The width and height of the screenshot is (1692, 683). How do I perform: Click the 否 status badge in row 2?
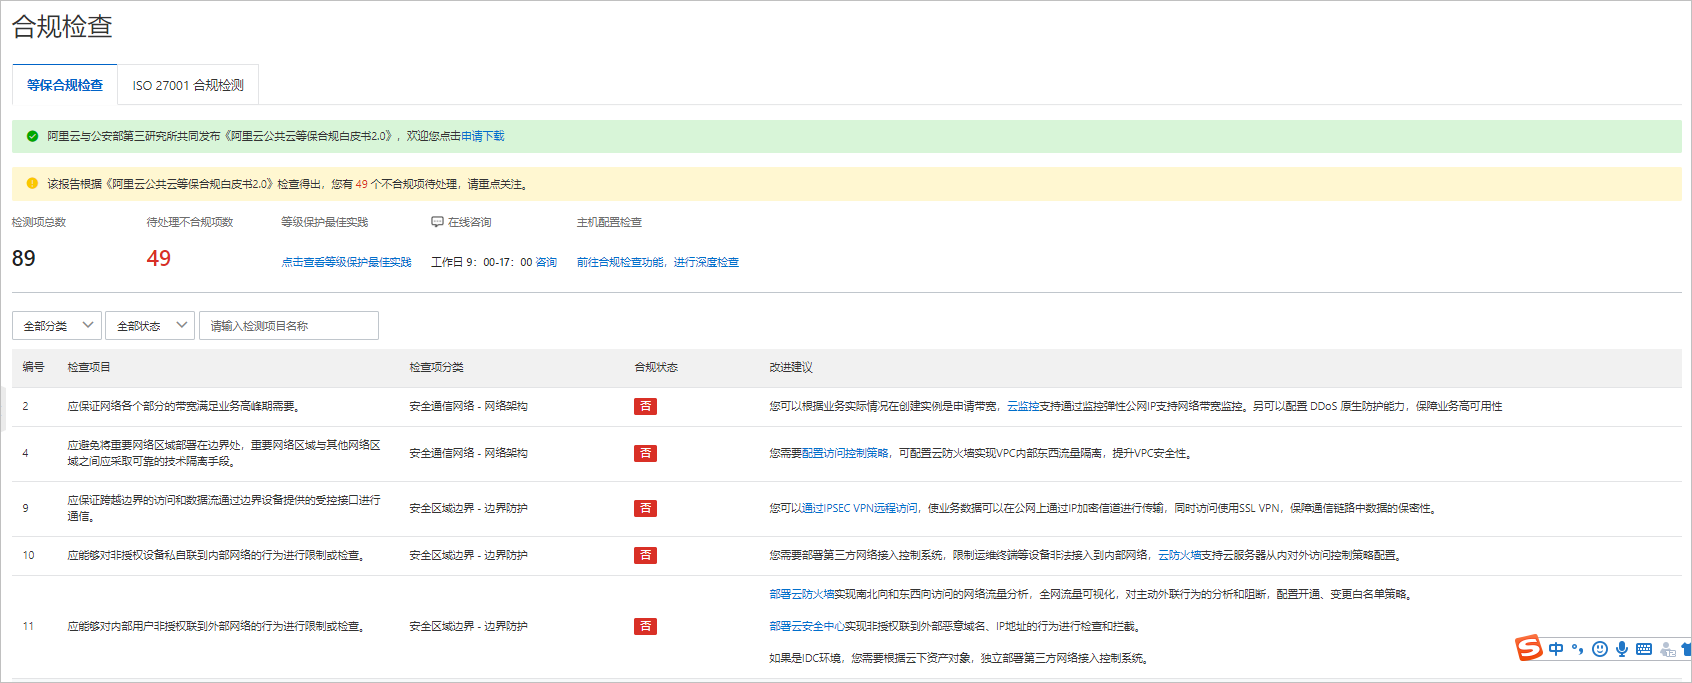[x=645, y=406]
